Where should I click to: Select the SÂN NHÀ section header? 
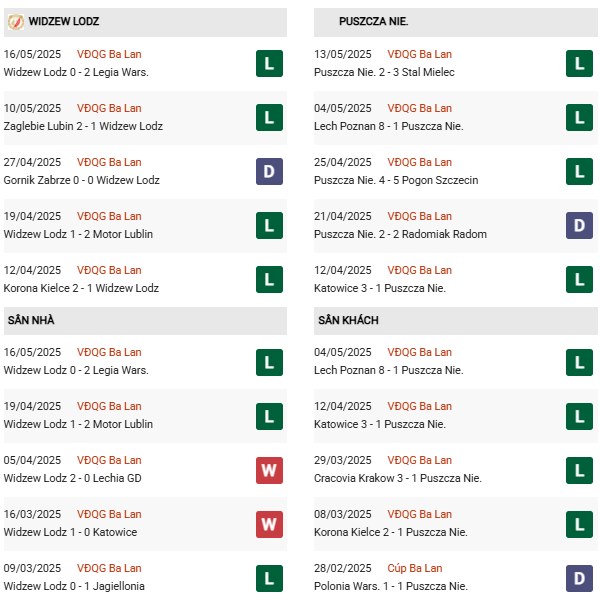[x=145, y=321]
